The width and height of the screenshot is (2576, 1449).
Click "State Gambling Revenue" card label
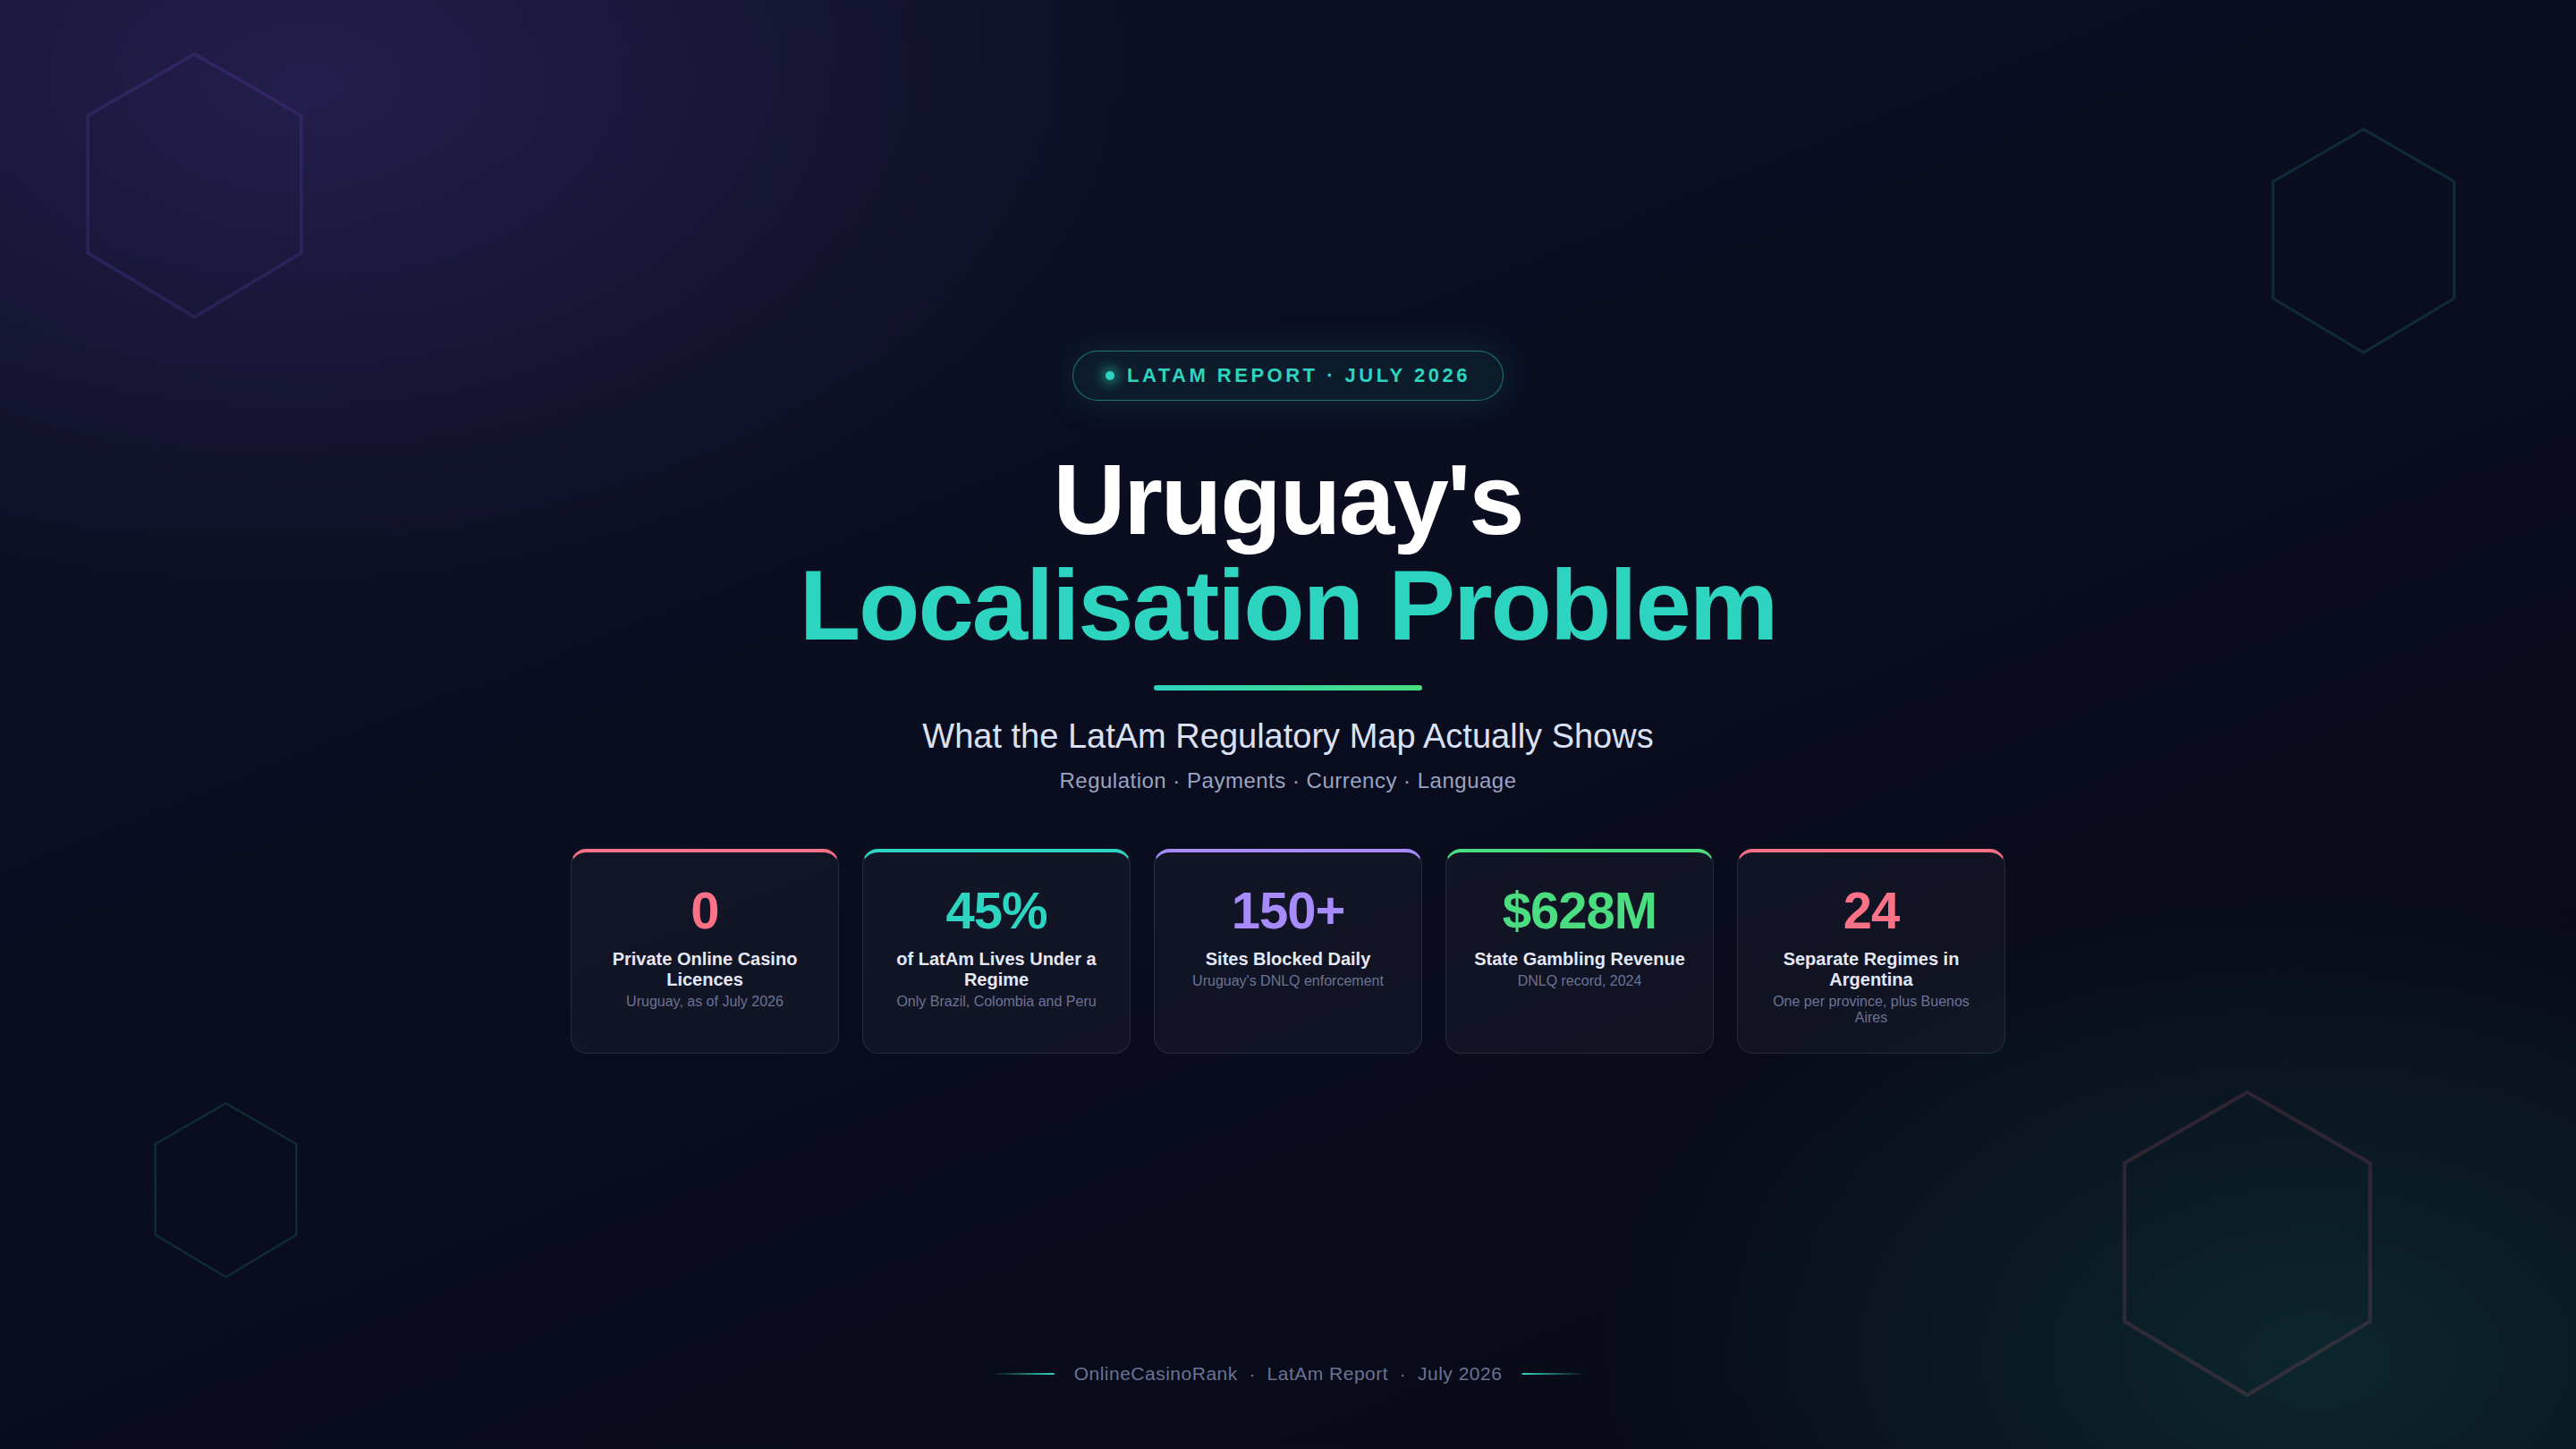[1579, 959]
